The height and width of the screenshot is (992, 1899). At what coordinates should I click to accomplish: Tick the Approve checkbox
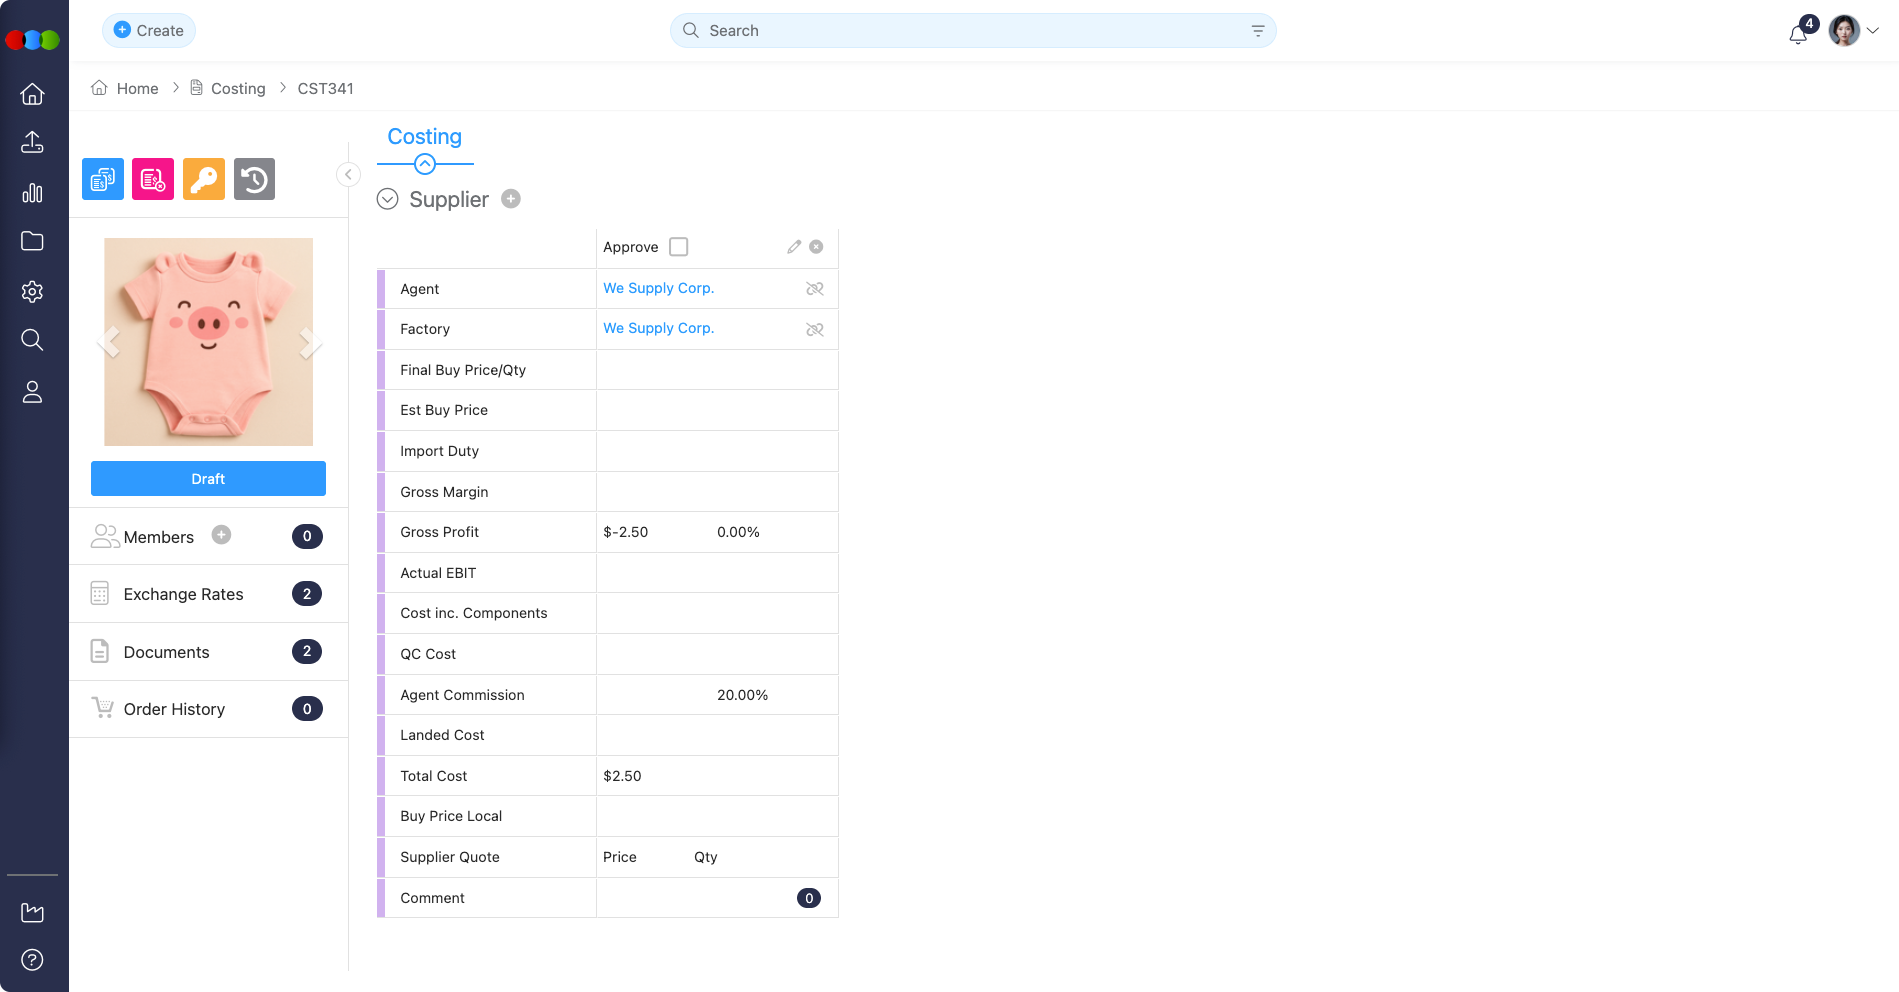point(679,247)
